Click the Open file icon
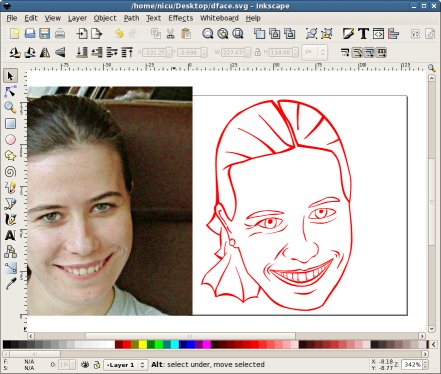Image resolution: width=441 pixels, height=374 pixels. pyautogui.click(x=30, y=33)
